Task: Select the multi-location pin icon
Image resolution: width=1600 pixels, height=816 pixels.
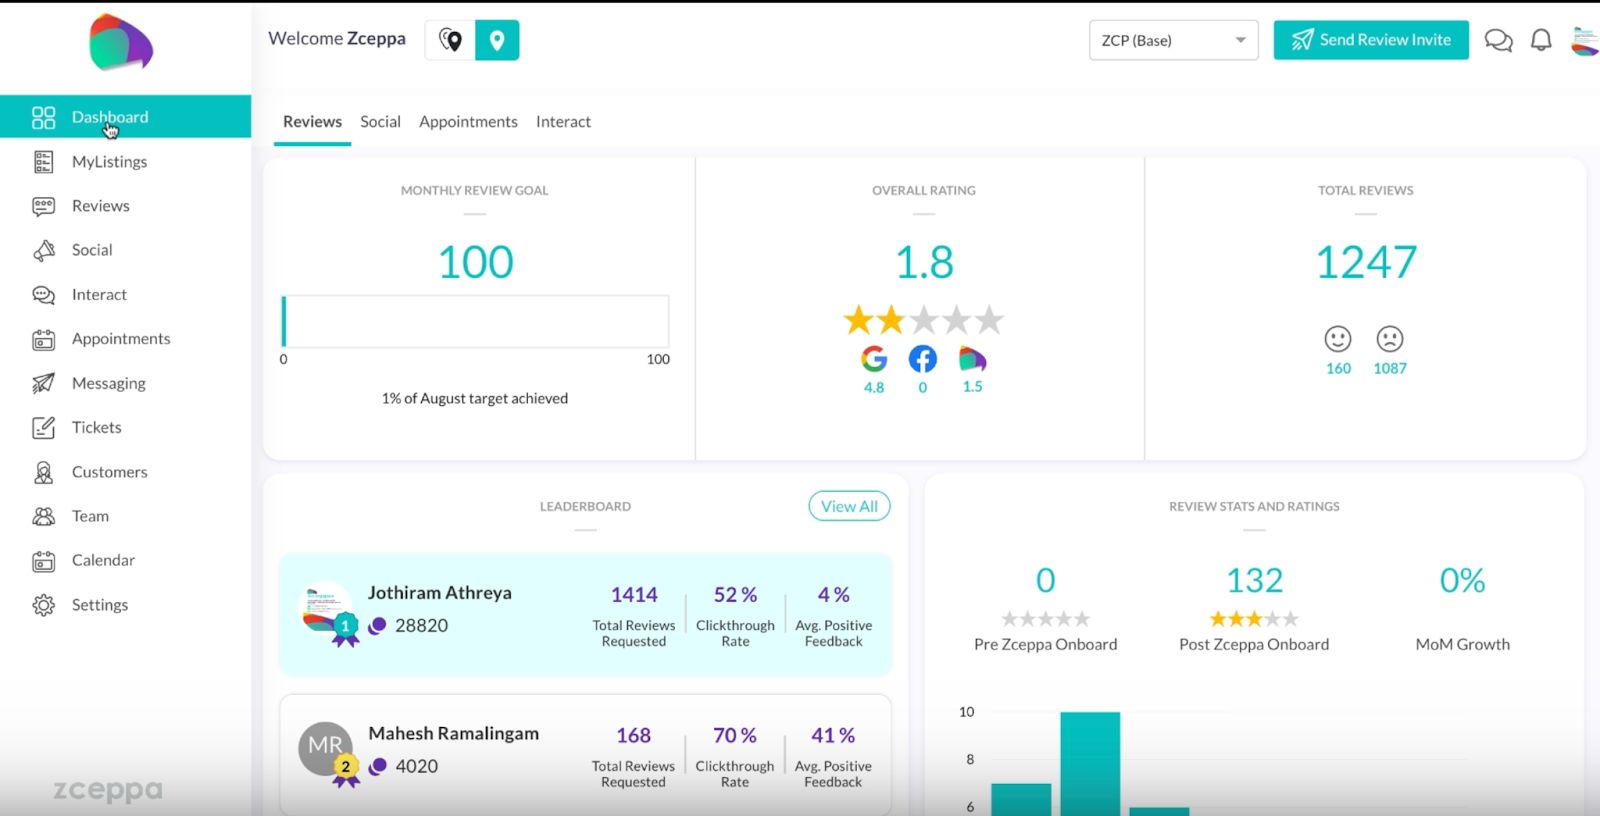Action: click(x=450, y=40)
